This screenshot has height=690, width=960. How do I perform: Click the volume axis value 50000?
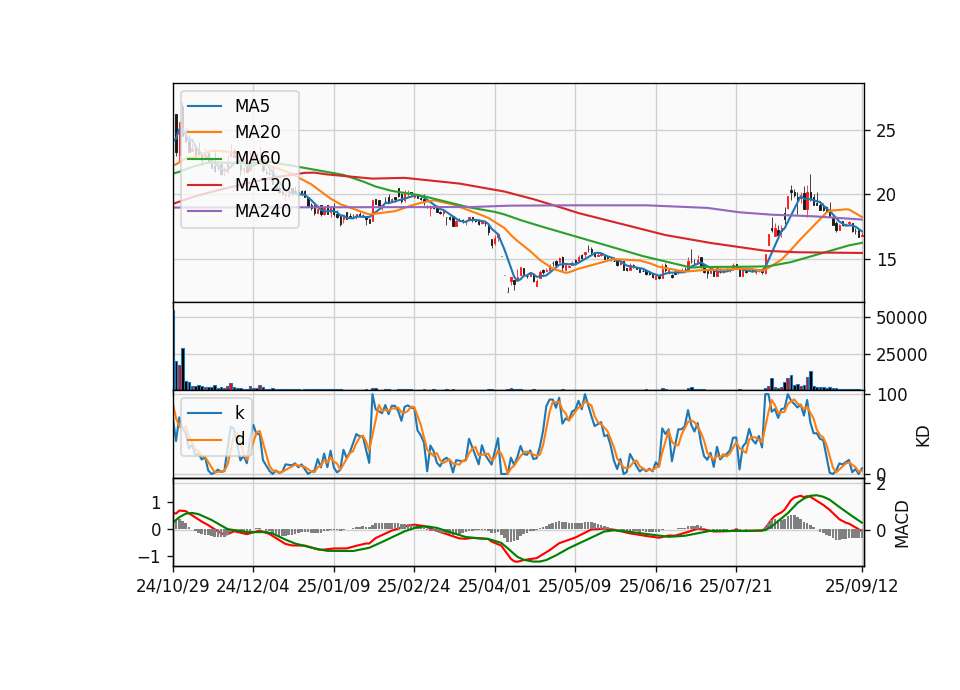[901, 318]
